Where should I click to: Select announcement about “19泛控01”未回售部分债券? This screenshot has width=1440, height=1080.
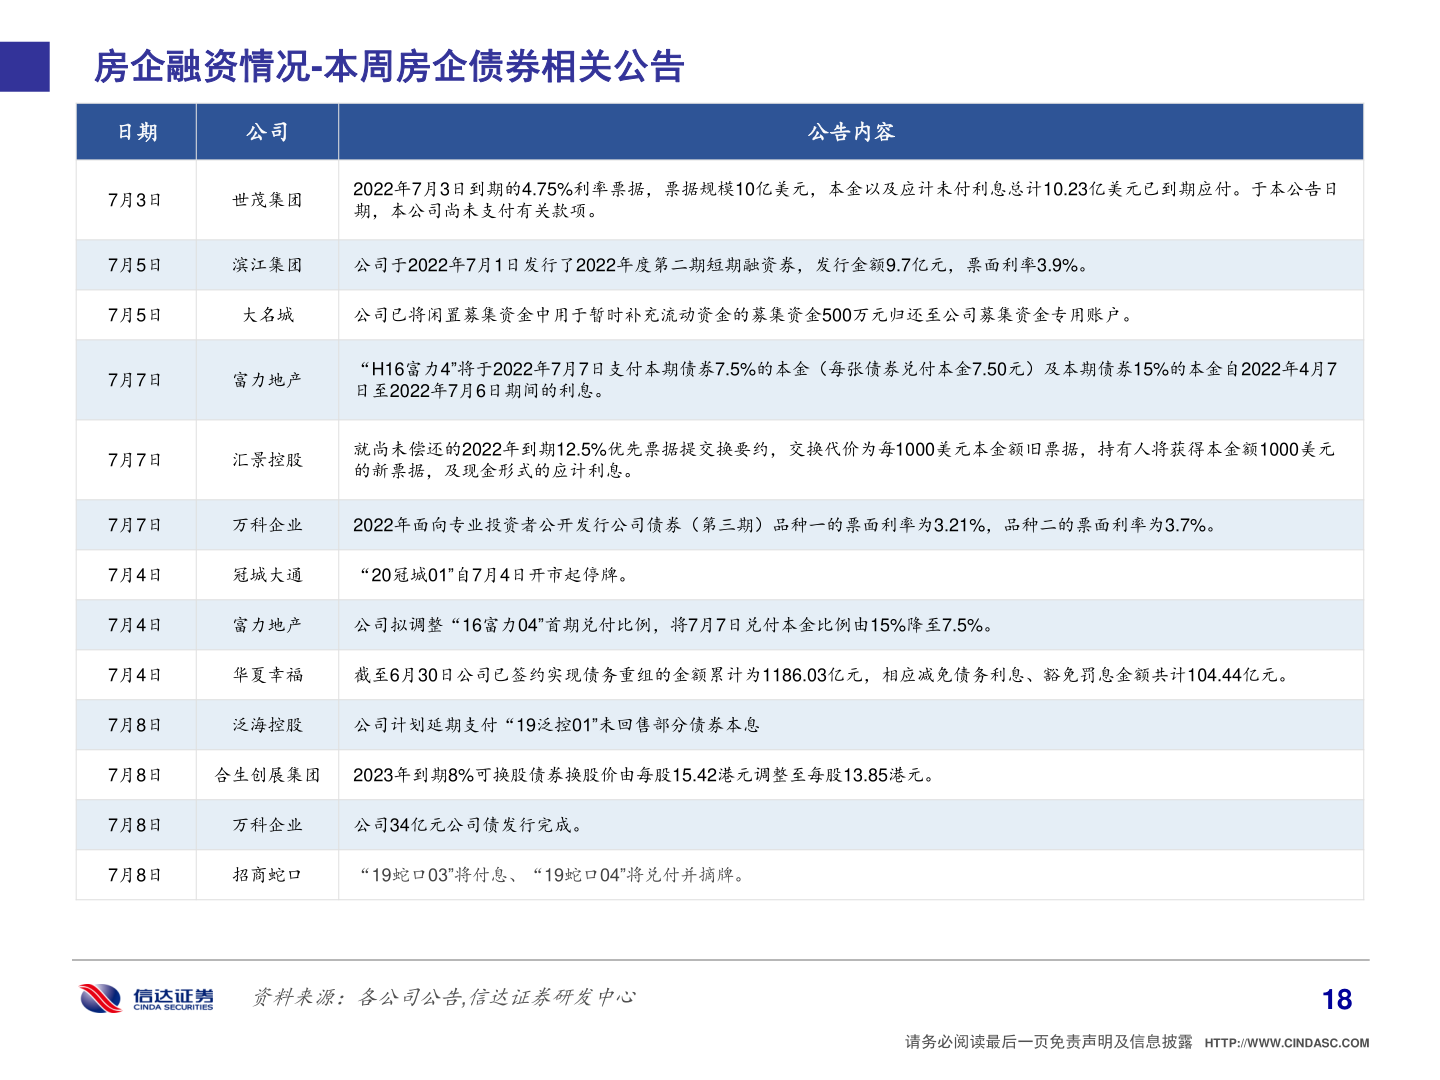557,725
